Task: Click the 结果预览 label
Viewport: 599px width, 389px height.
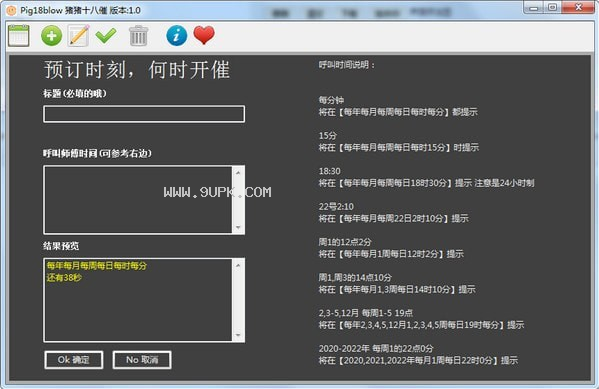Action: 61,246
